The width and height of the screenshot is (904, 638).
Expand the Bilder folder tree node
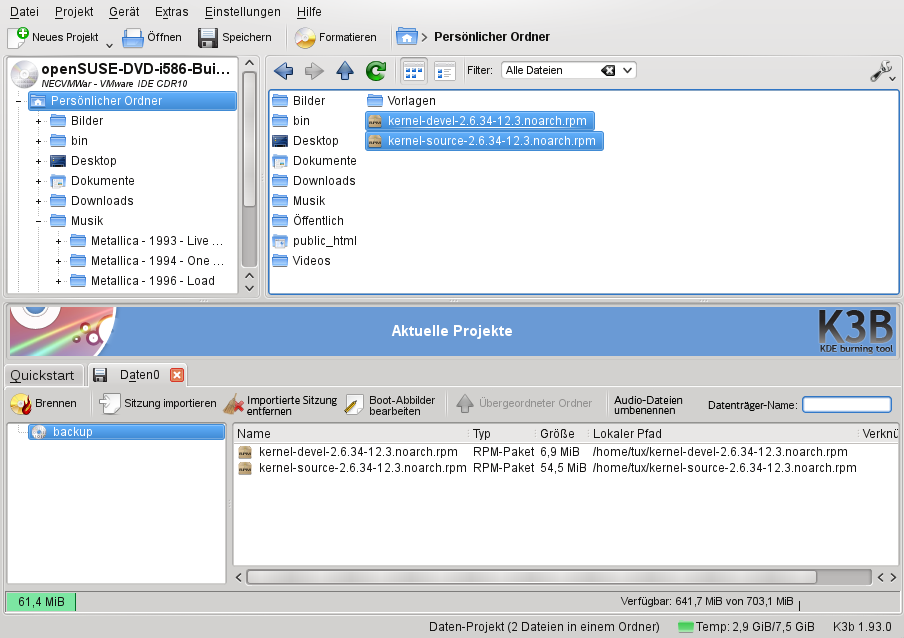(x=39, y=121)
